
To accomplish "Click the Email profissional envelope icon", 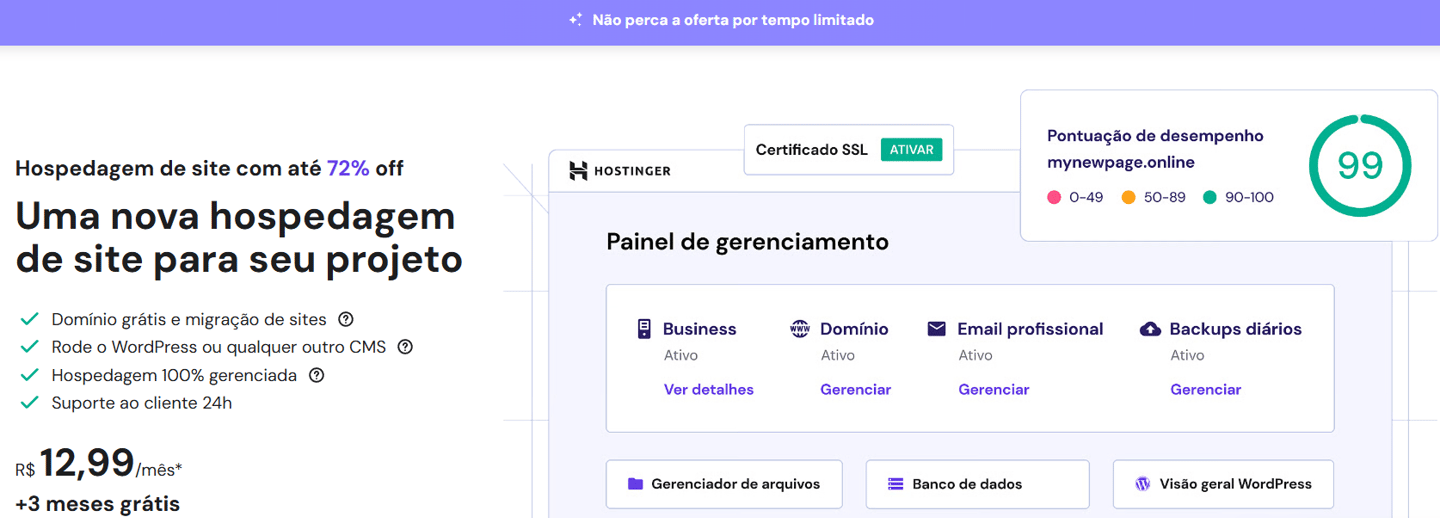I will [x=936, y=329].
